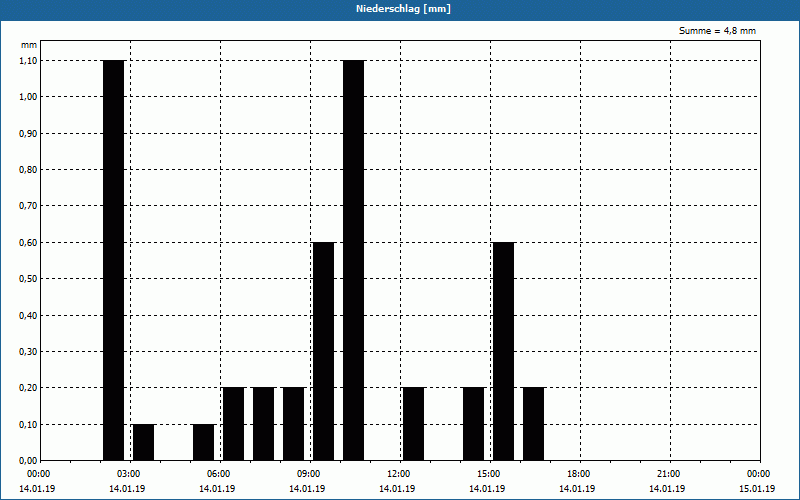Image resolution: width=800 pixels, height=500 pixels.
Task: Click the '14.01.19' date under 12:00
Action: (x=397, y=489)
